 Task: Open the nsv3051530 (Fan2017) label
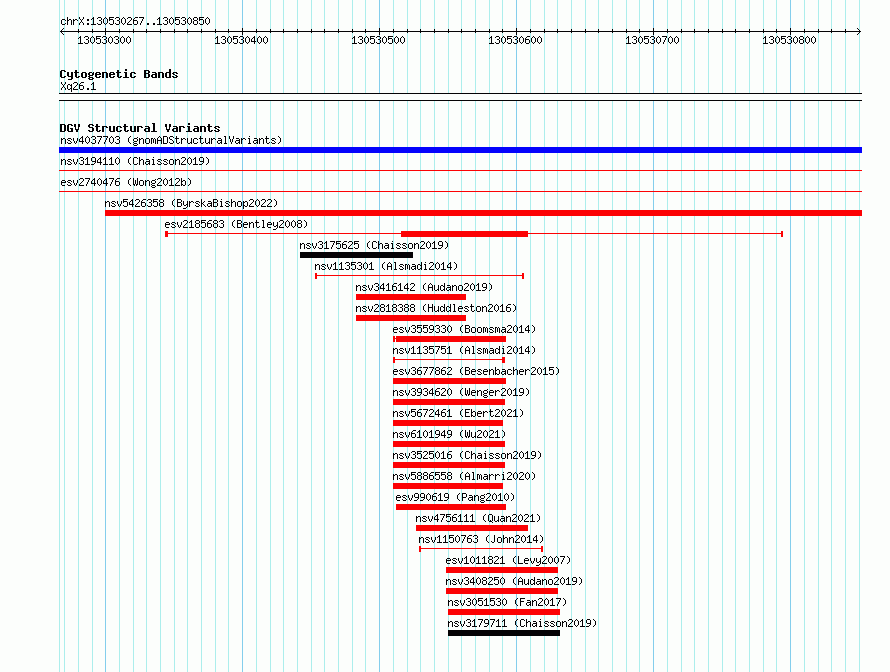pos(507,602)
